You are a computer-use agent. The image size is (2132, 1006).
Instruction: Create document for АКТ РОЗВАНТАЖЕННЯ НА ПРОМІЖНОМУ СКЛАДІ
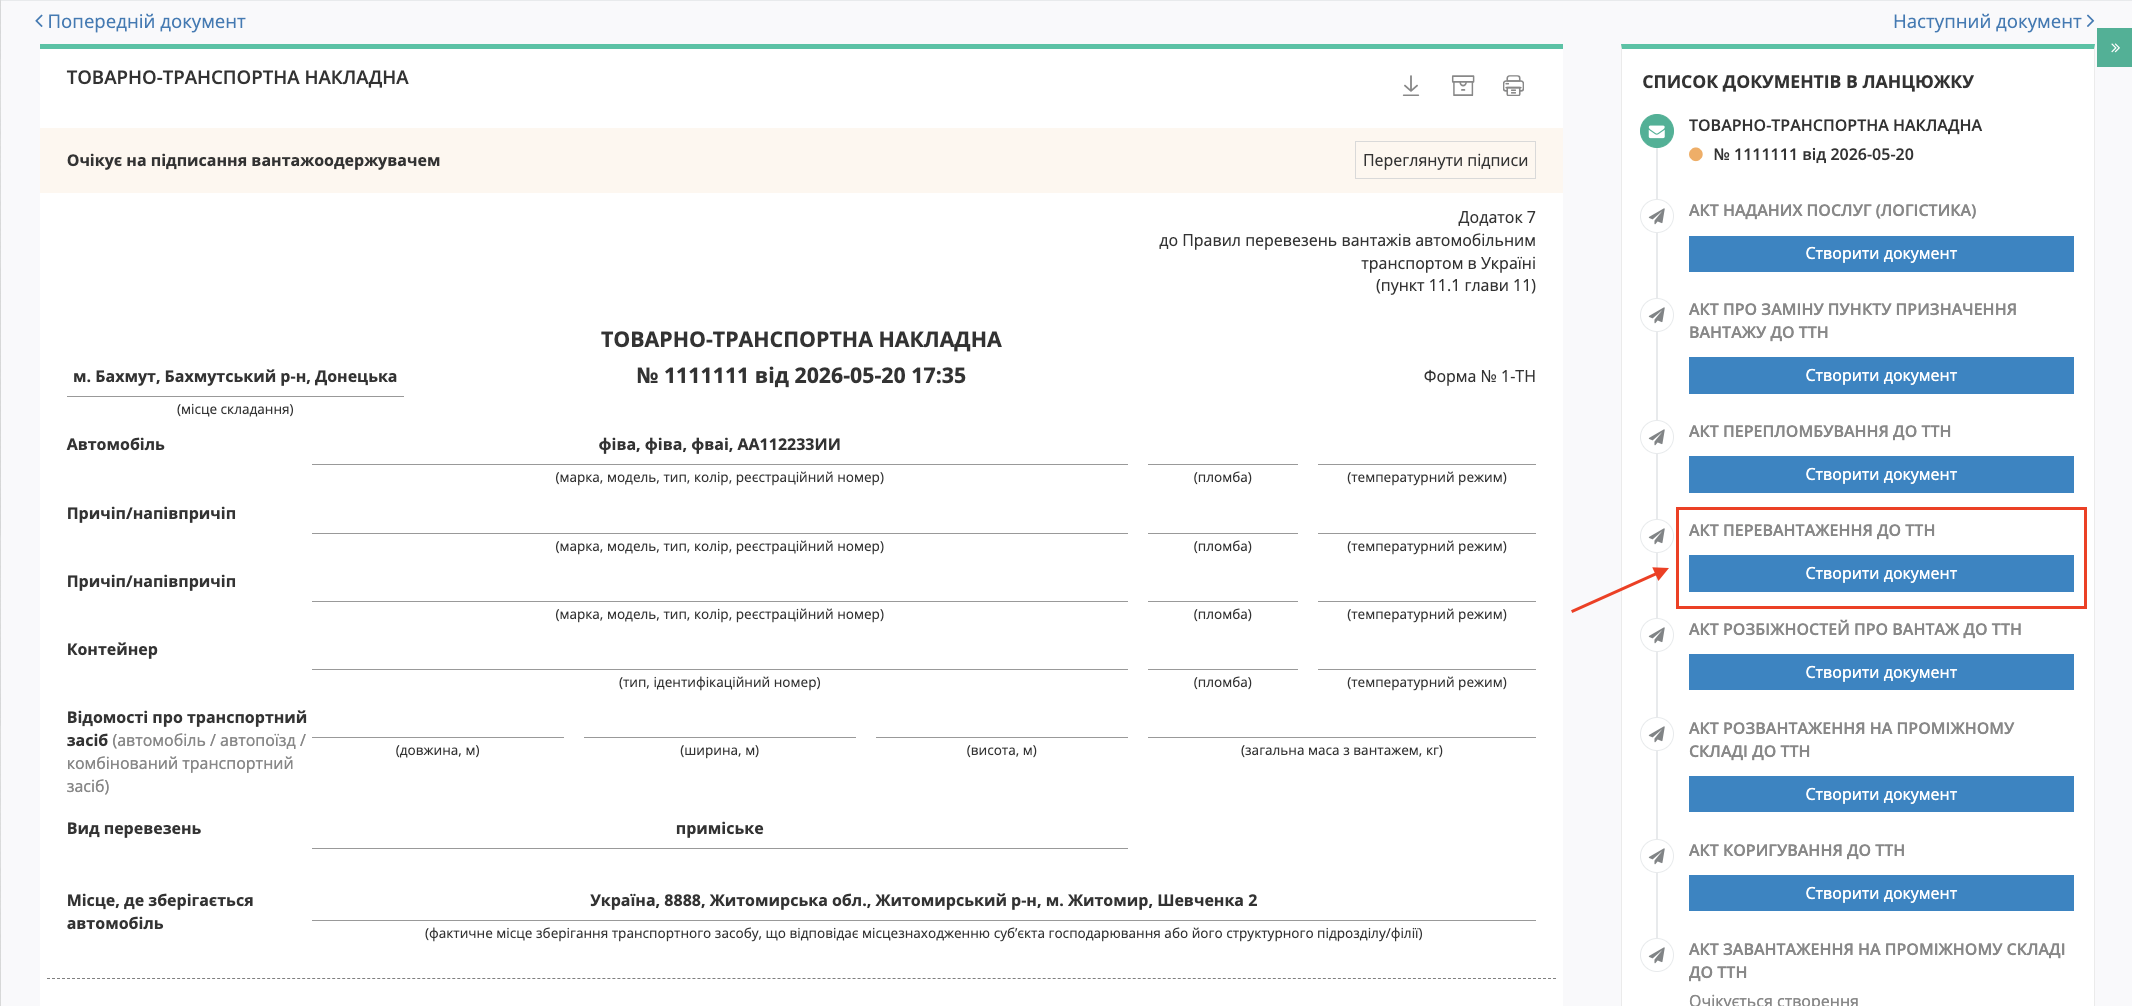point(1881,795)
